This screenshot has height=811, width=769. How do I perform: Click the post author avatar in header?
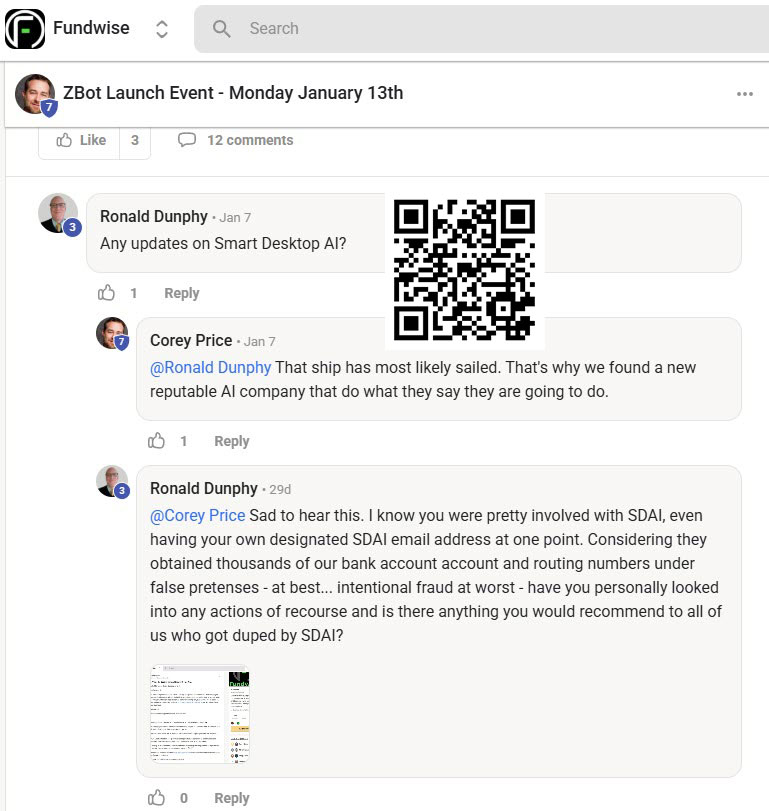(x=35, y=94)
